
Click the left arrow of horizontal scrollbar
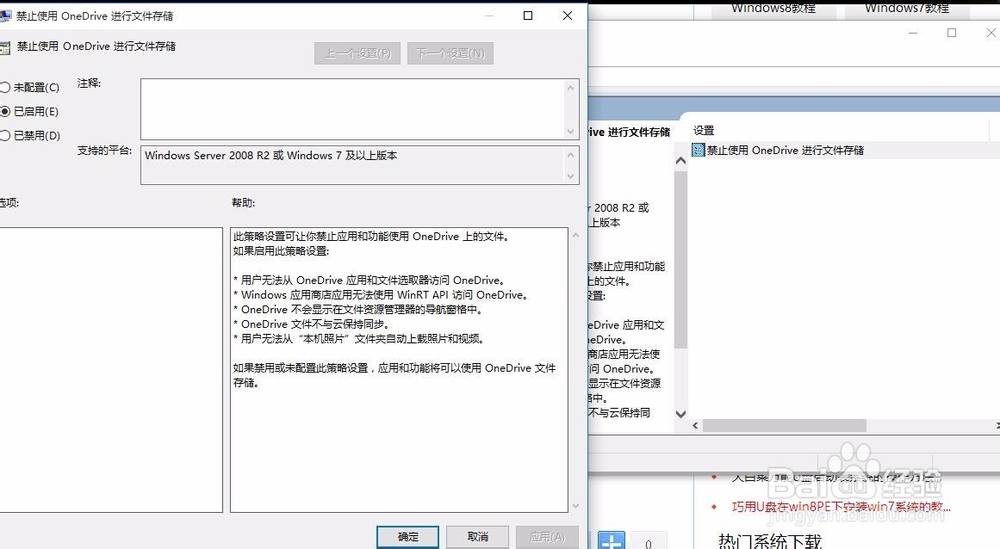point(695,425)
